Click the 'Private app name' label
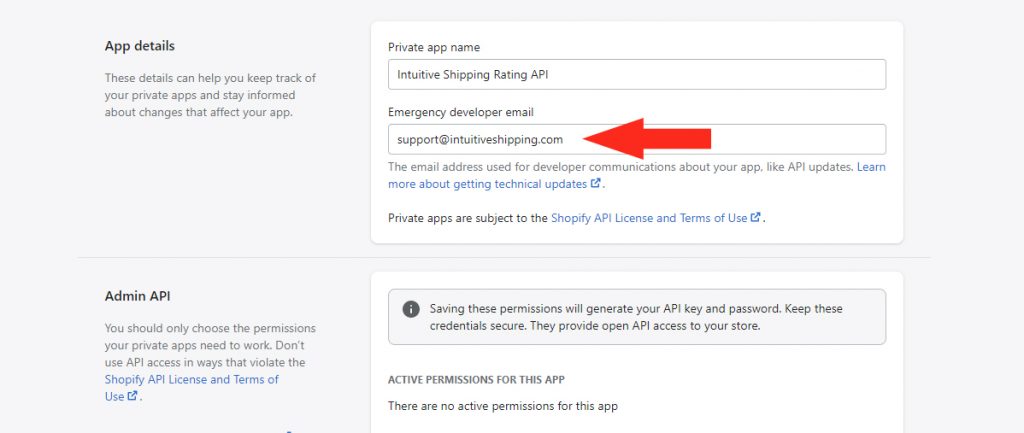Screen dimensions: 1024x433 [x=434, y=47]
